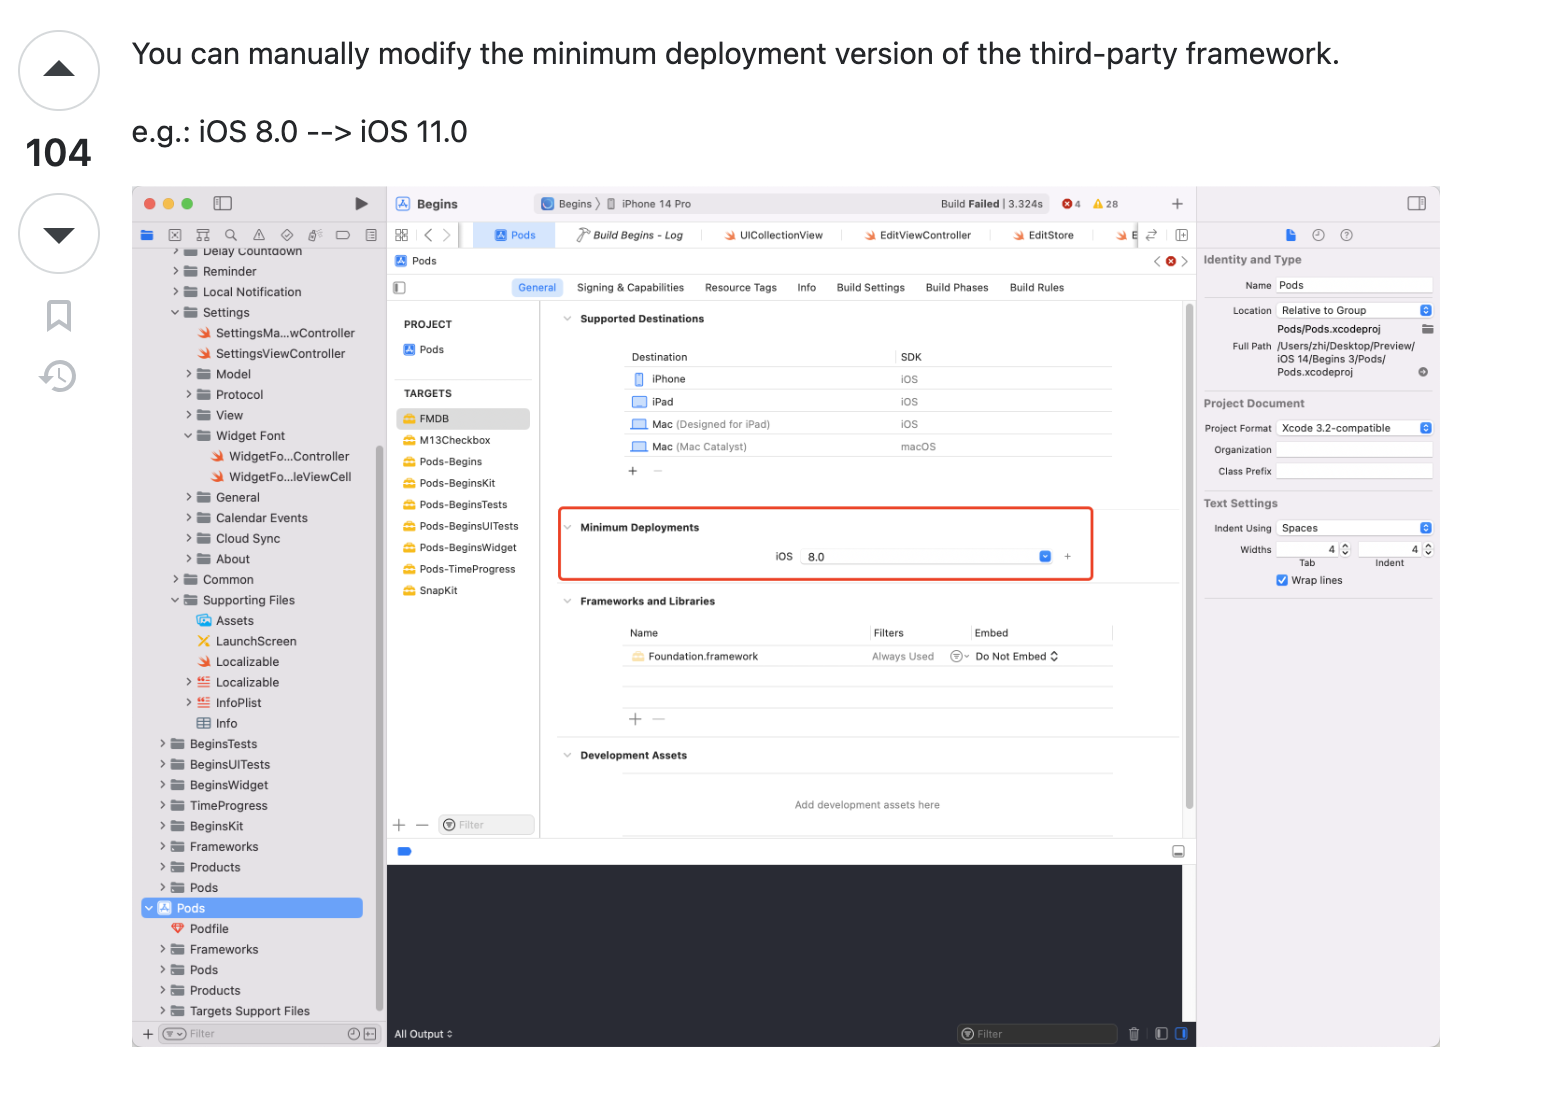Reveal full path in Finder arrow
The width and height of the screenshot is (1548, 1094).
1423,372
